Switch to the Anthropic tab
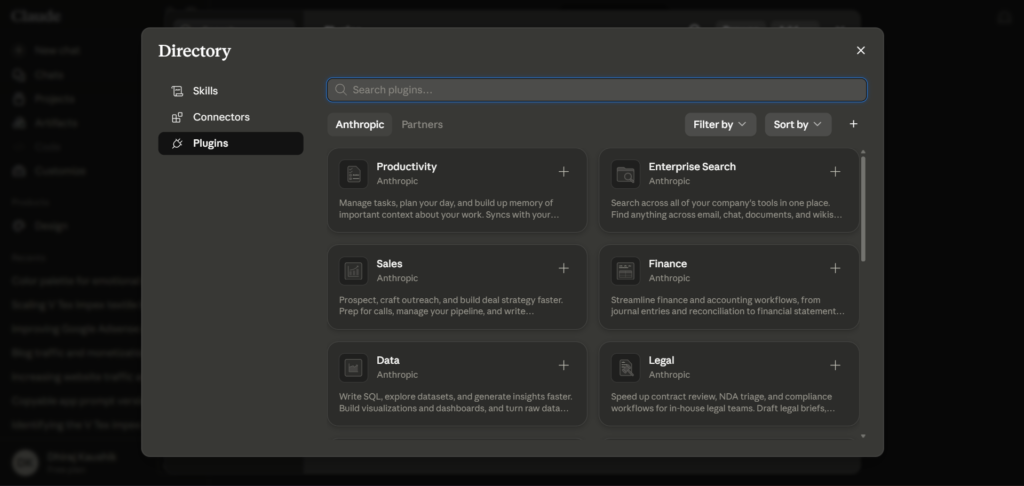Screen dimensions: 1024x486 360,124
